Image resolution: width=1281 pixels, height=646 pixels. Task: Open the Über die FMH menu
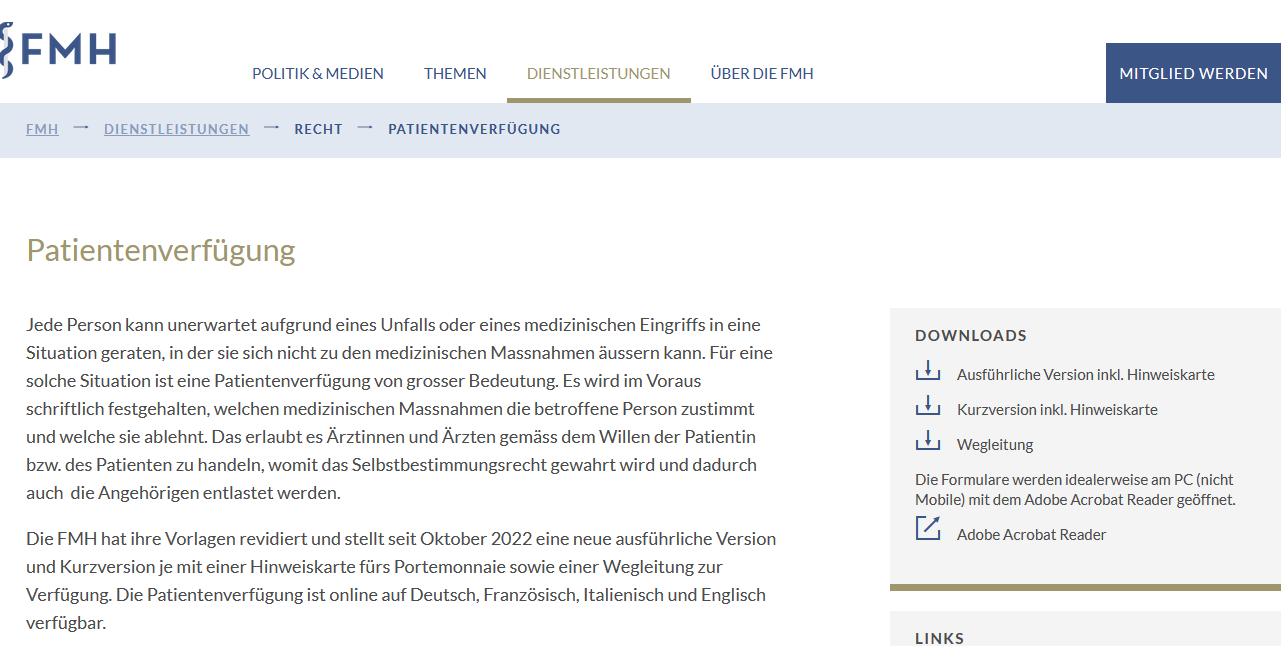(761, 73)
